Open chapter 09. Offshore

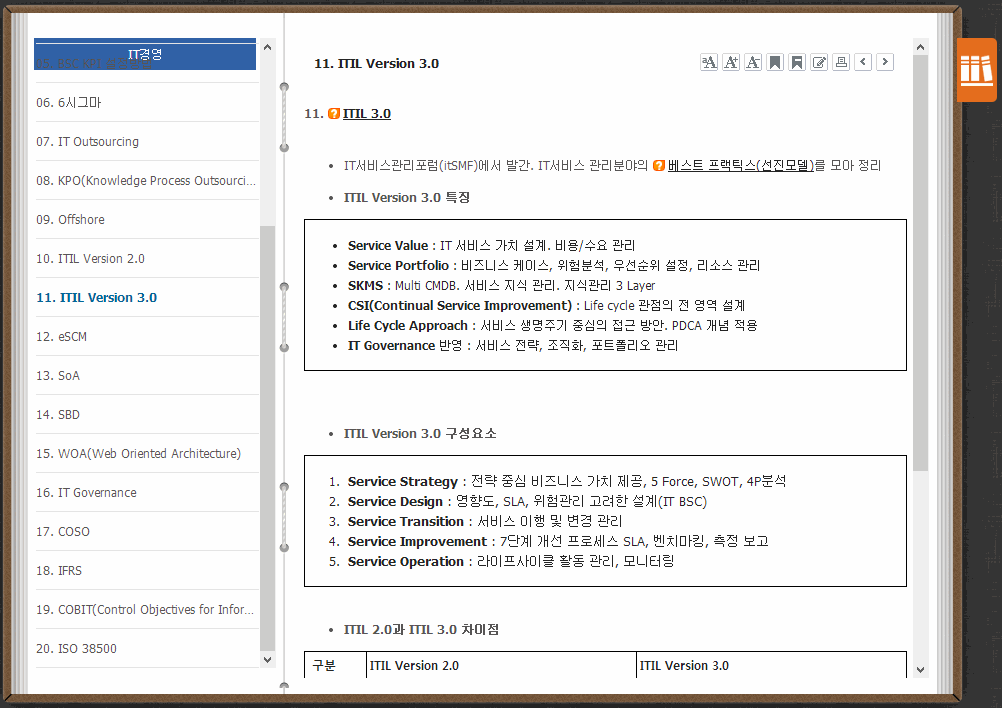[147, 219]
